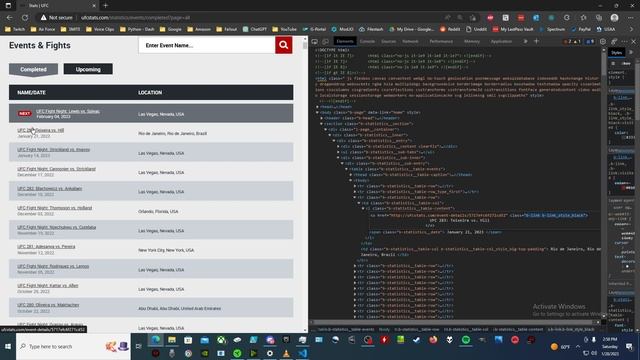Screen dimensions: 640x360
Task: Switch to the Completed events tab
Action: [33, 69]
